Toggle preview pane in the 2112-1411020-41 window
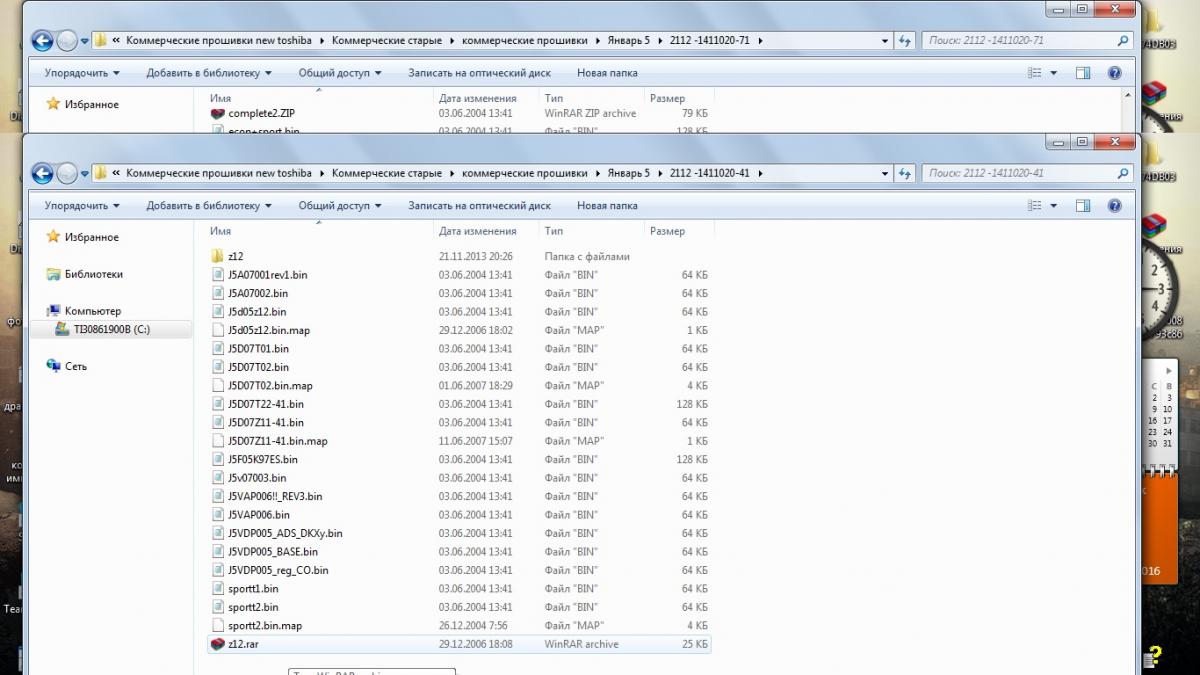1200x675 pixels. click(x=1083, y=206)
